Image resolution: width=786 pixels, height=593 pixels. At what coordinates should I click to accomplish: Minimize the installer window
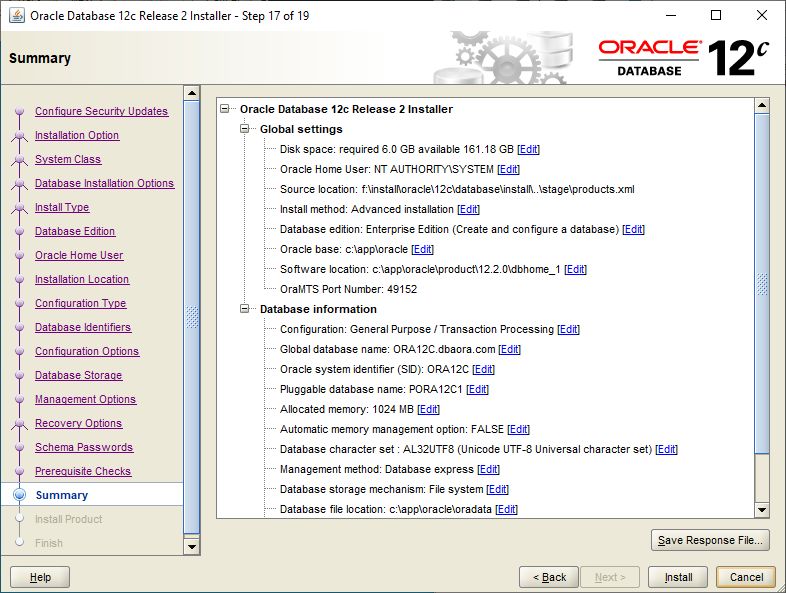(671, 16)
